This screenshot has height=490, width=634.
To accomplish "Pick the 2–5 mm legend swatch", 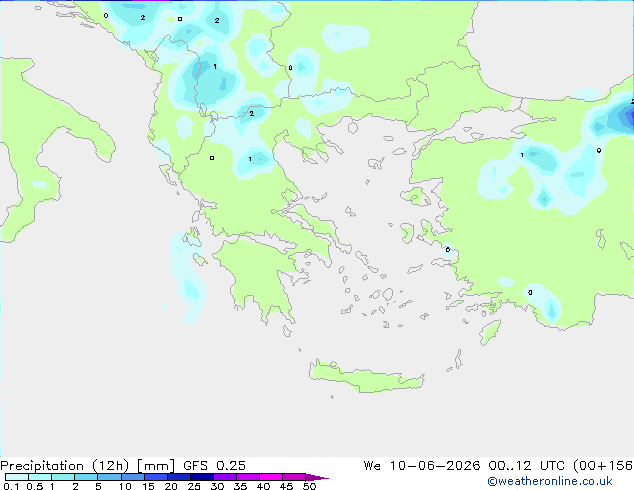I will [x=86, y=477].
